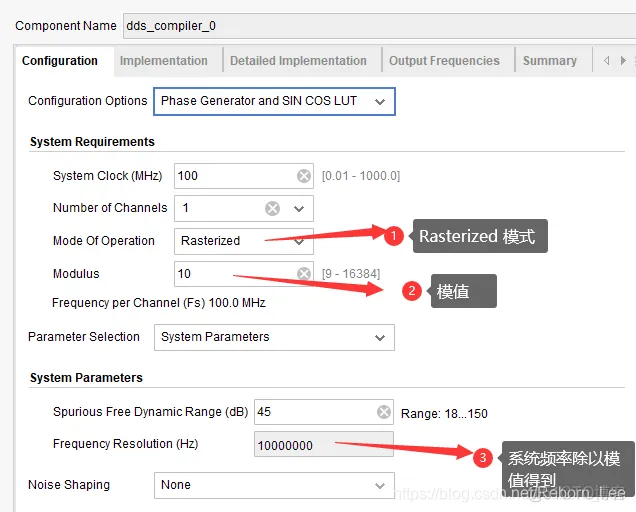
Task: Click the Modulus input field
Action: [x=244, y=273]
